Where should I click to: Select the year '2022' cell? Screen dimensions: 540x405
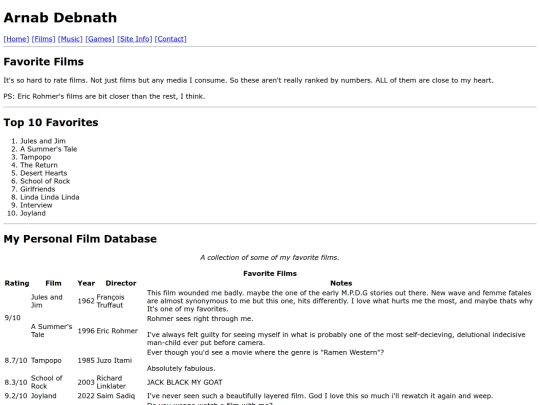tap(86, 396)
